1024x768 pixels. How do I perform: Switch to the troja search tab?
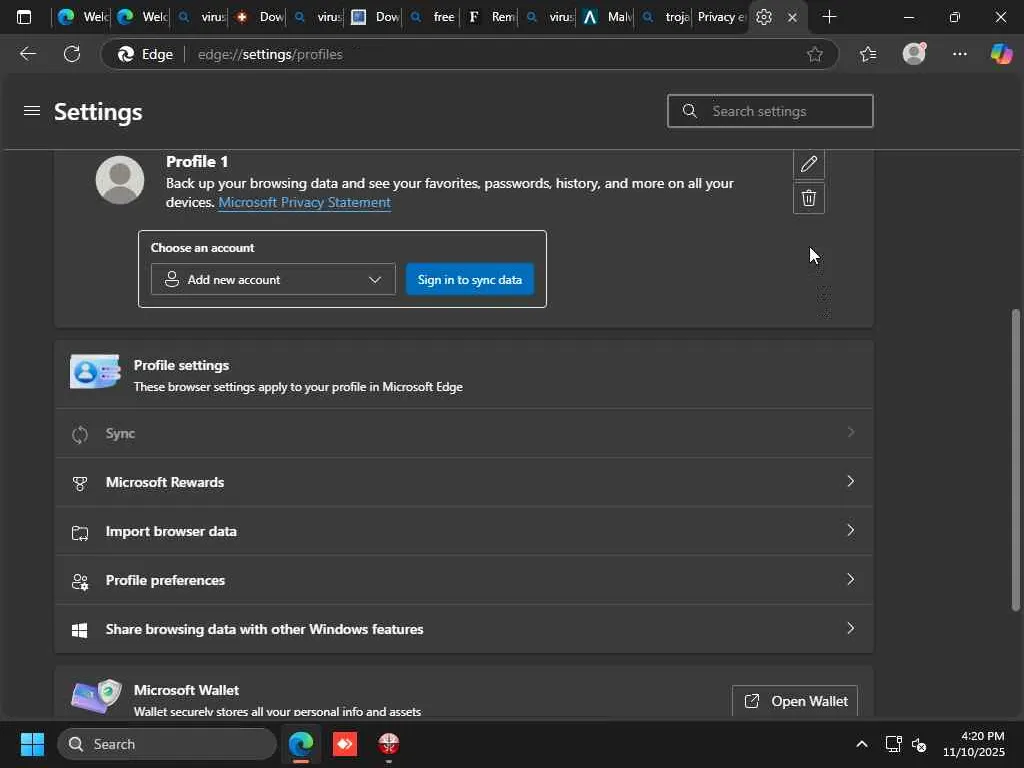[664, 17]
